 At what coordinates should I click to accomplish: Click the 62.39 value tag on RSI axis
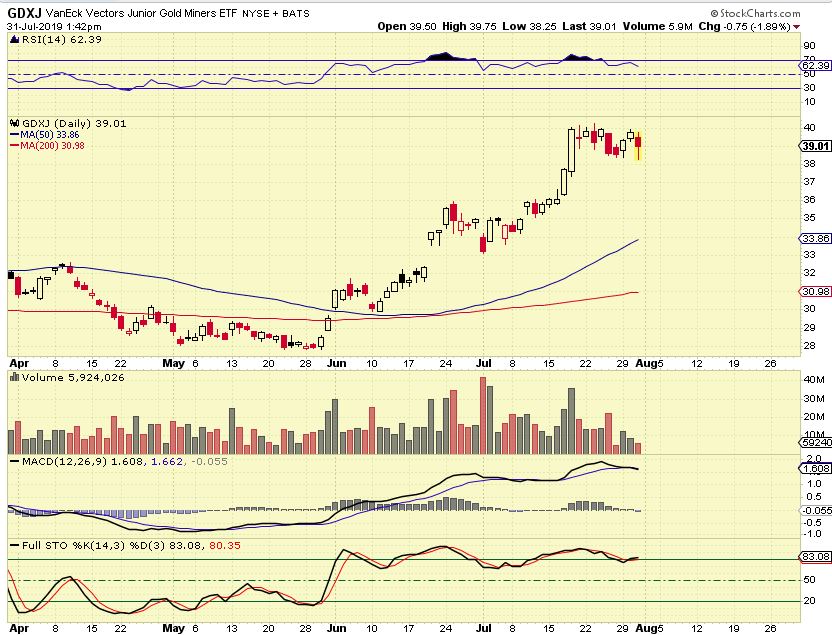click(x=816, y=65)
